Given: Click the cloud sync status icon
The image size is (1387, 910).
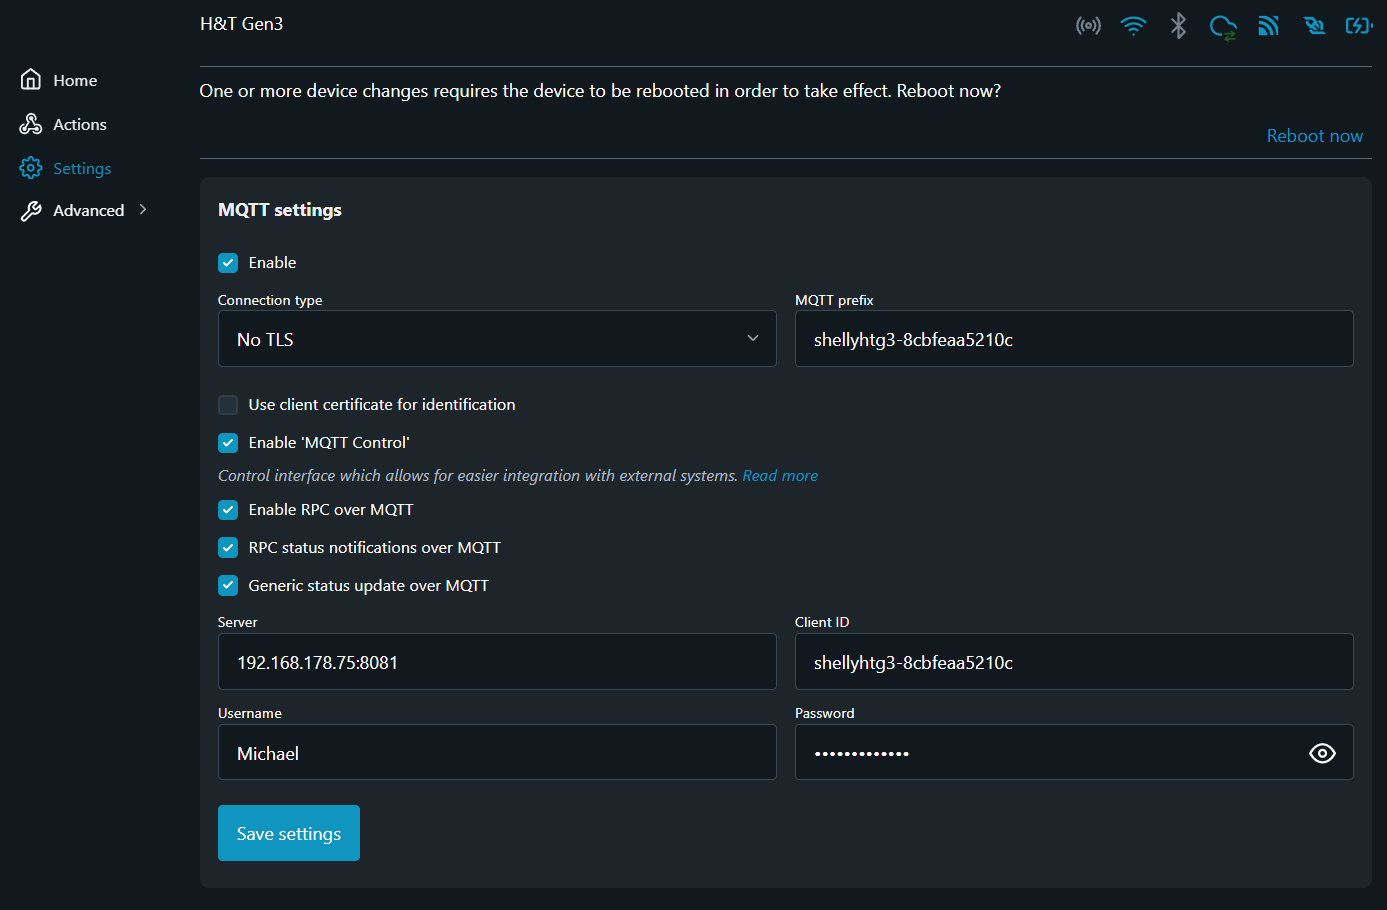Looking at the screenshot, I should [x=1223, y=27].
